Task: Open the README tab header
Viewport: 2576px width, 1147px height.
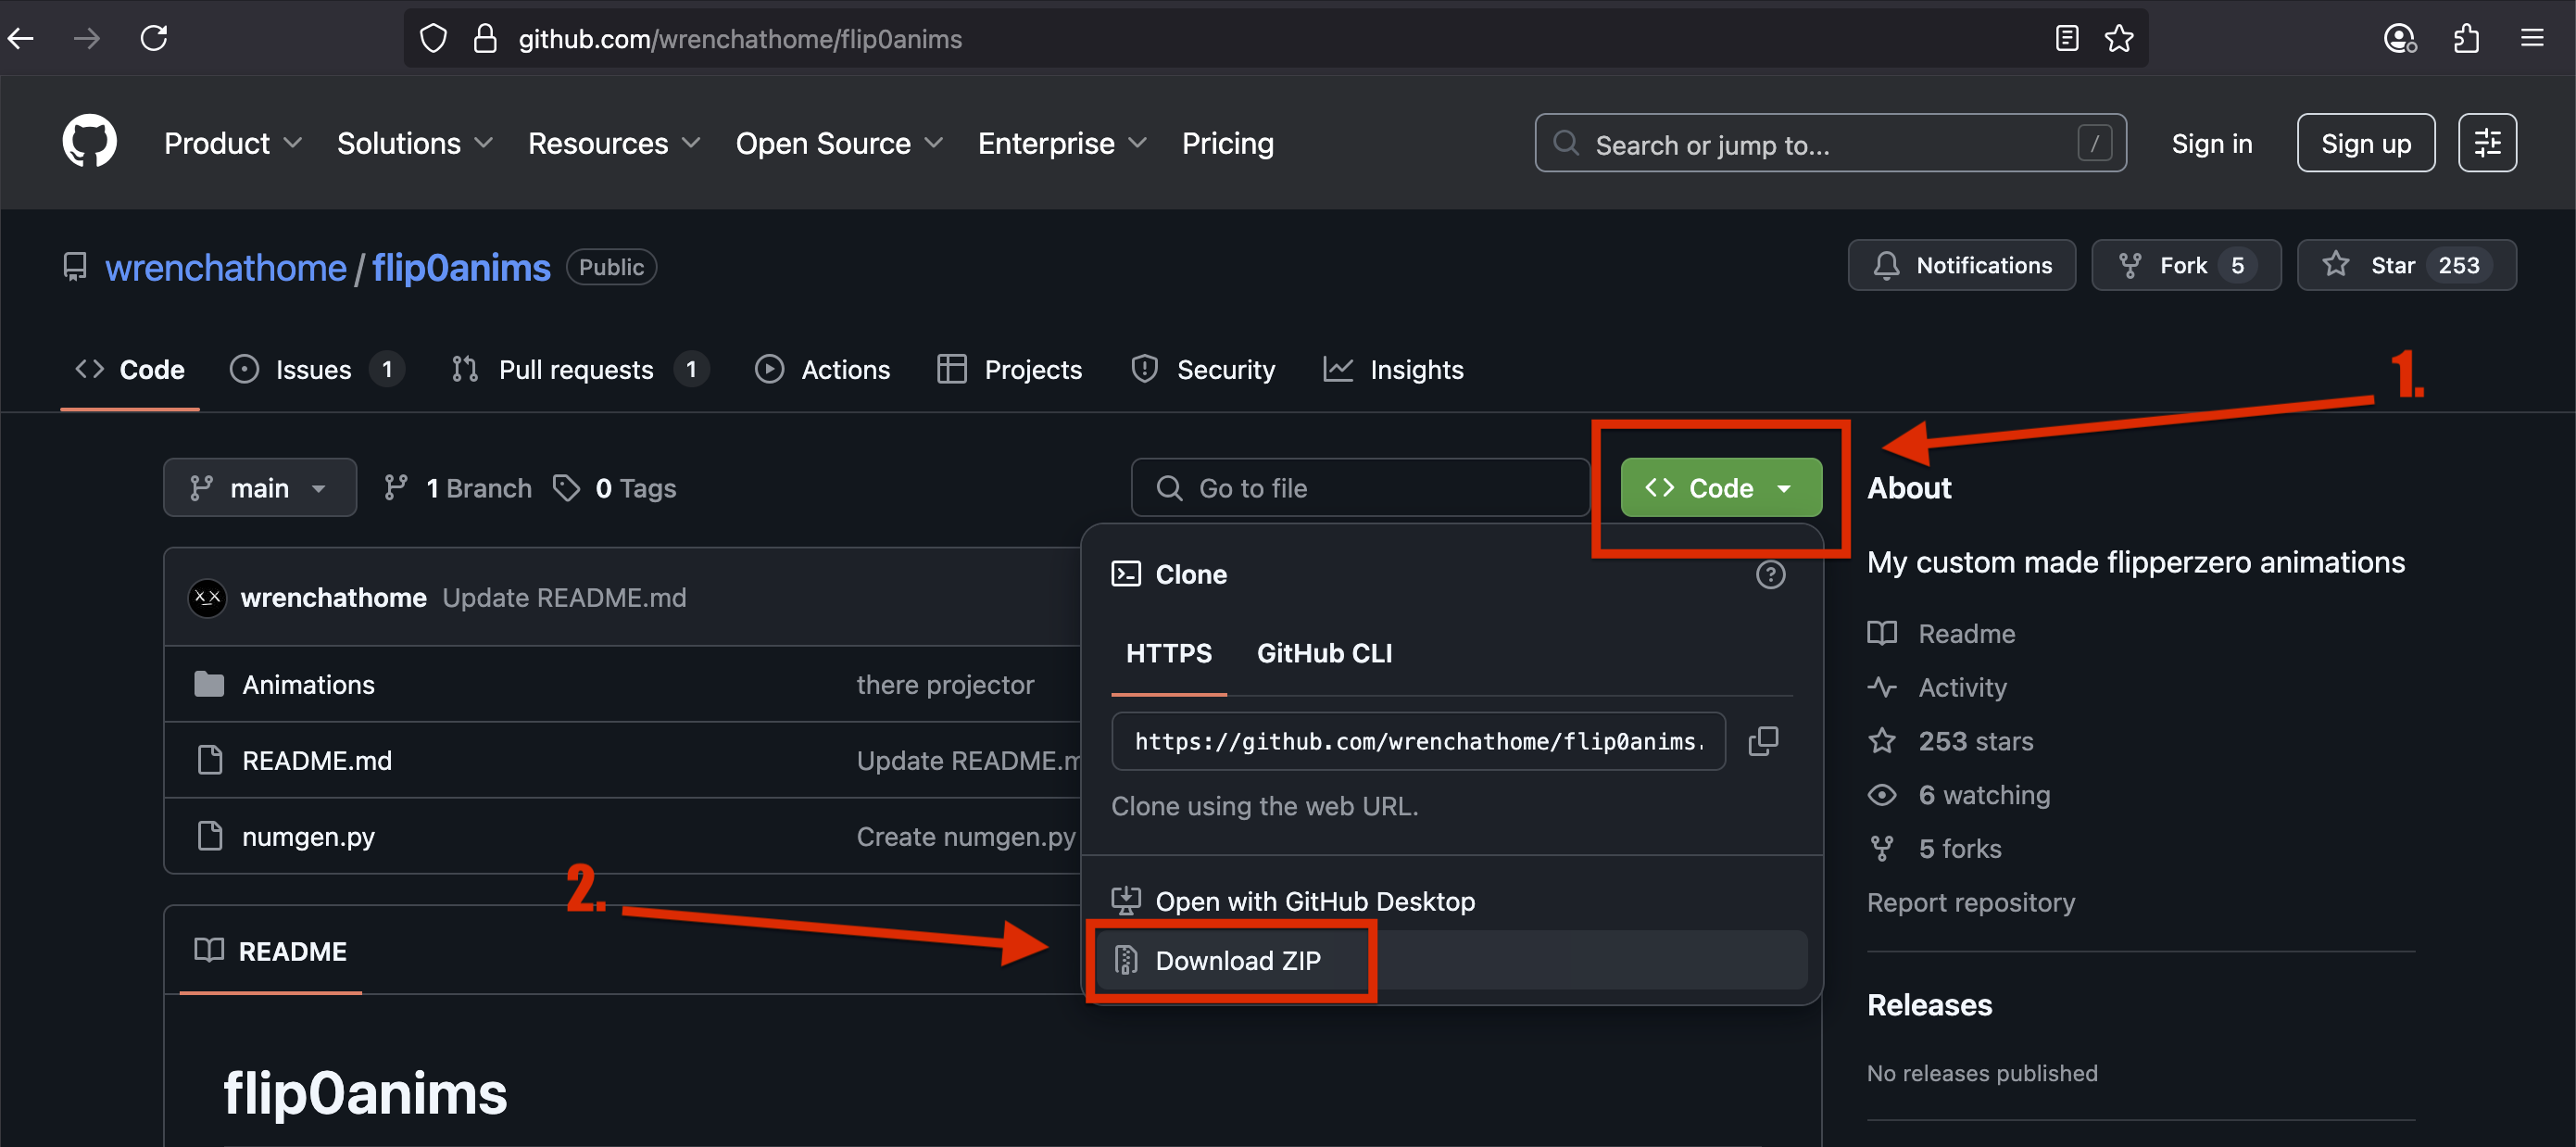Action: click(x=270, y=950)
